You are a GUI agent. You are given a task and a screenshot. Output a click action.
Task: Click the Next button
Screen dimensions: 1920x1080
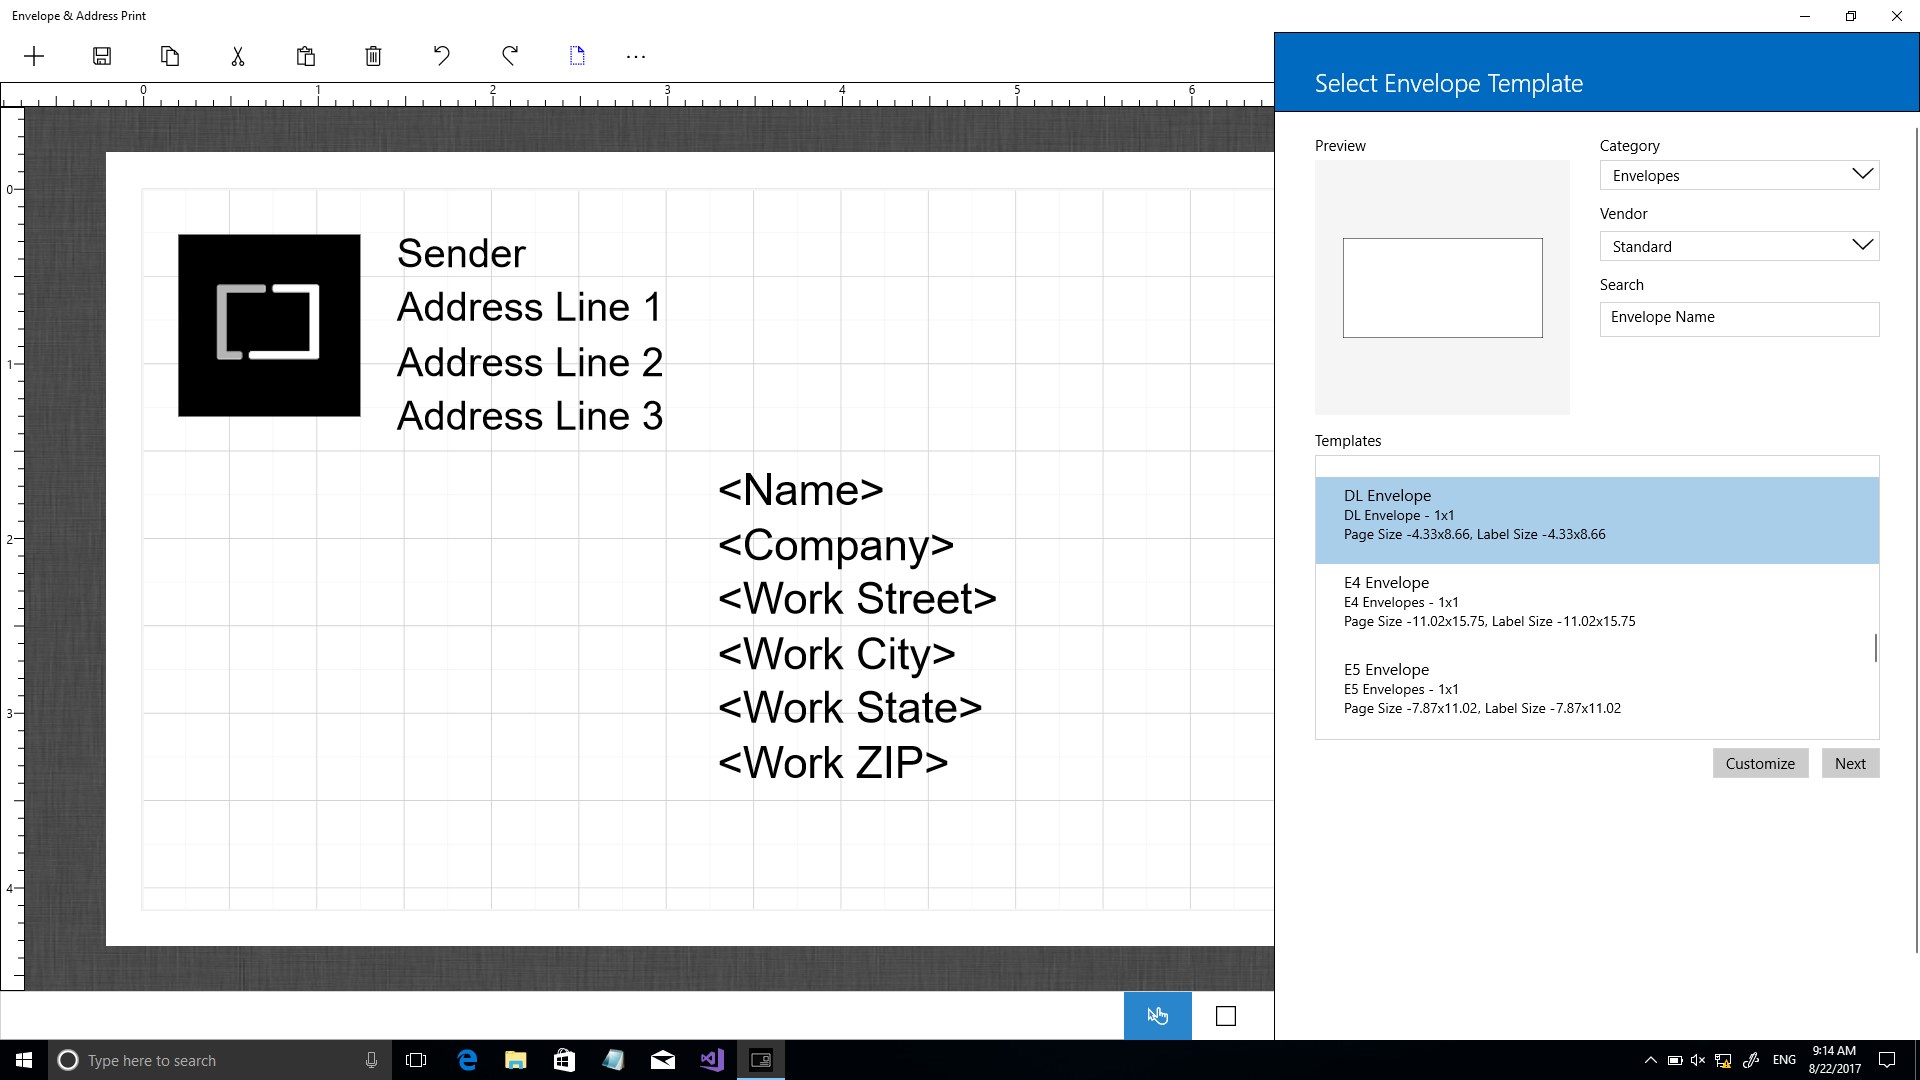click(x=1849, y=763)
